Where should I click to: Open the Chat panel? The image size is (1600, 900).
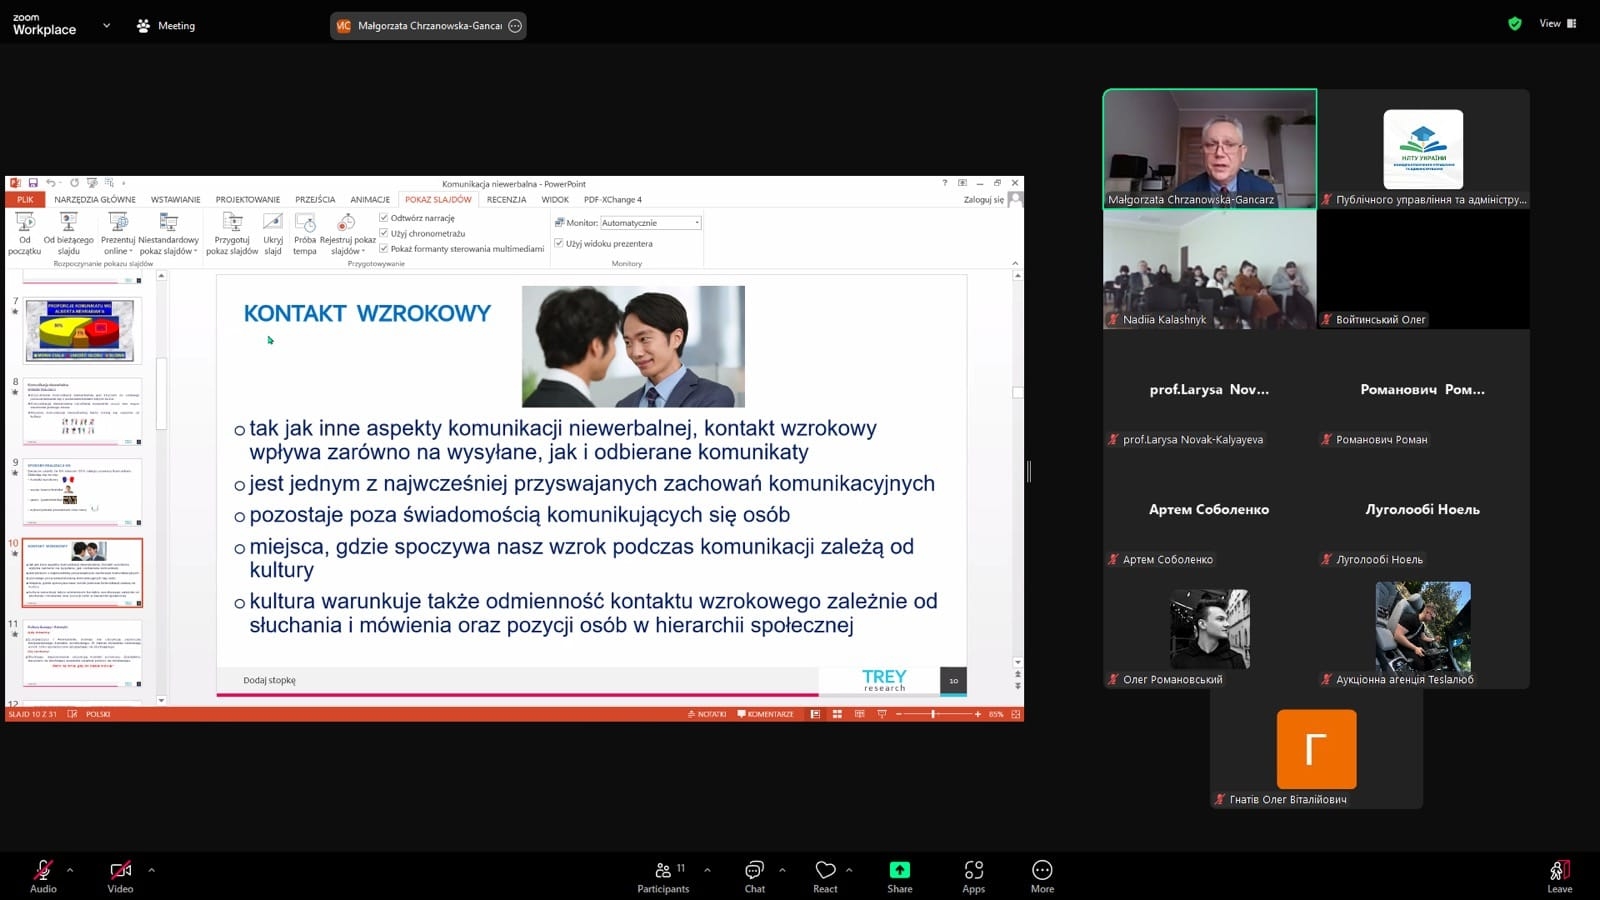click(754, 870)
